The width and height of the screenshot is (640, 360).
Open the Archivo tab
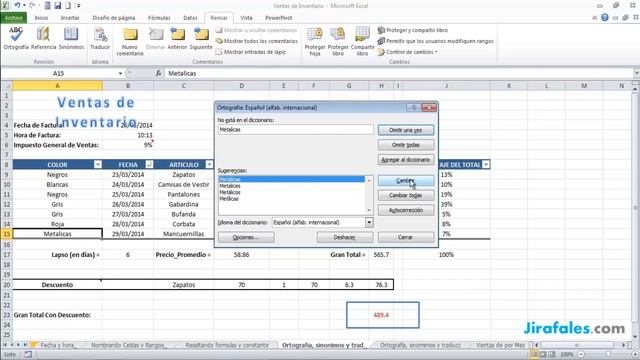[x=14, y=18]
